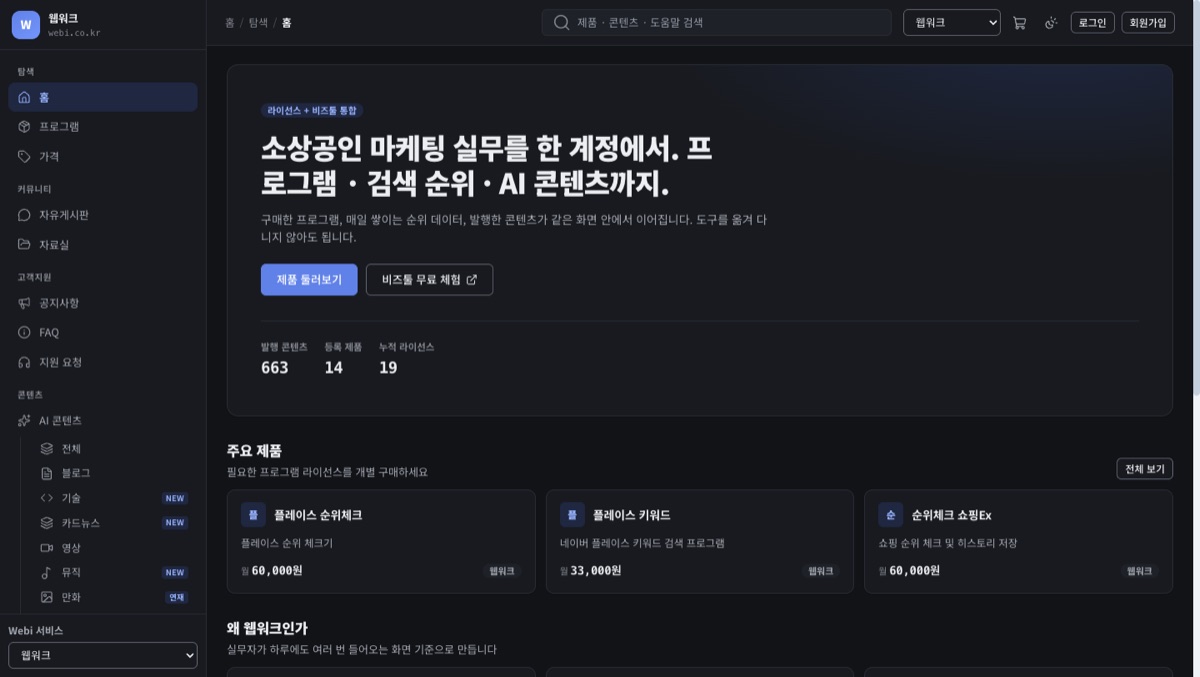Click the headset icon beside 지원 요청
Viewport: 1200px width, 677px height.
[25, 362]
